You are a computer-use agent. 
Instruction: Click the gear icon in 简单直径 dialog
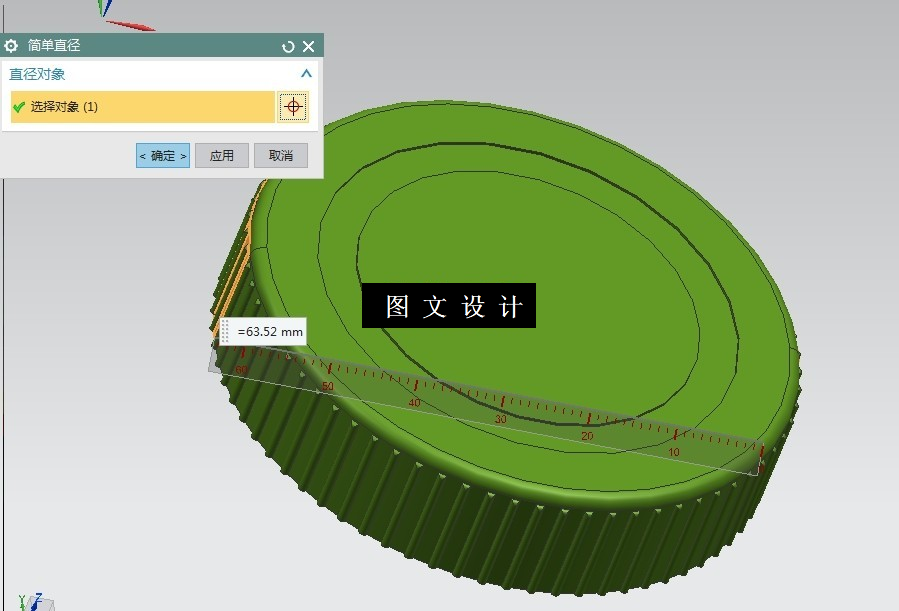tap(11, 46)
